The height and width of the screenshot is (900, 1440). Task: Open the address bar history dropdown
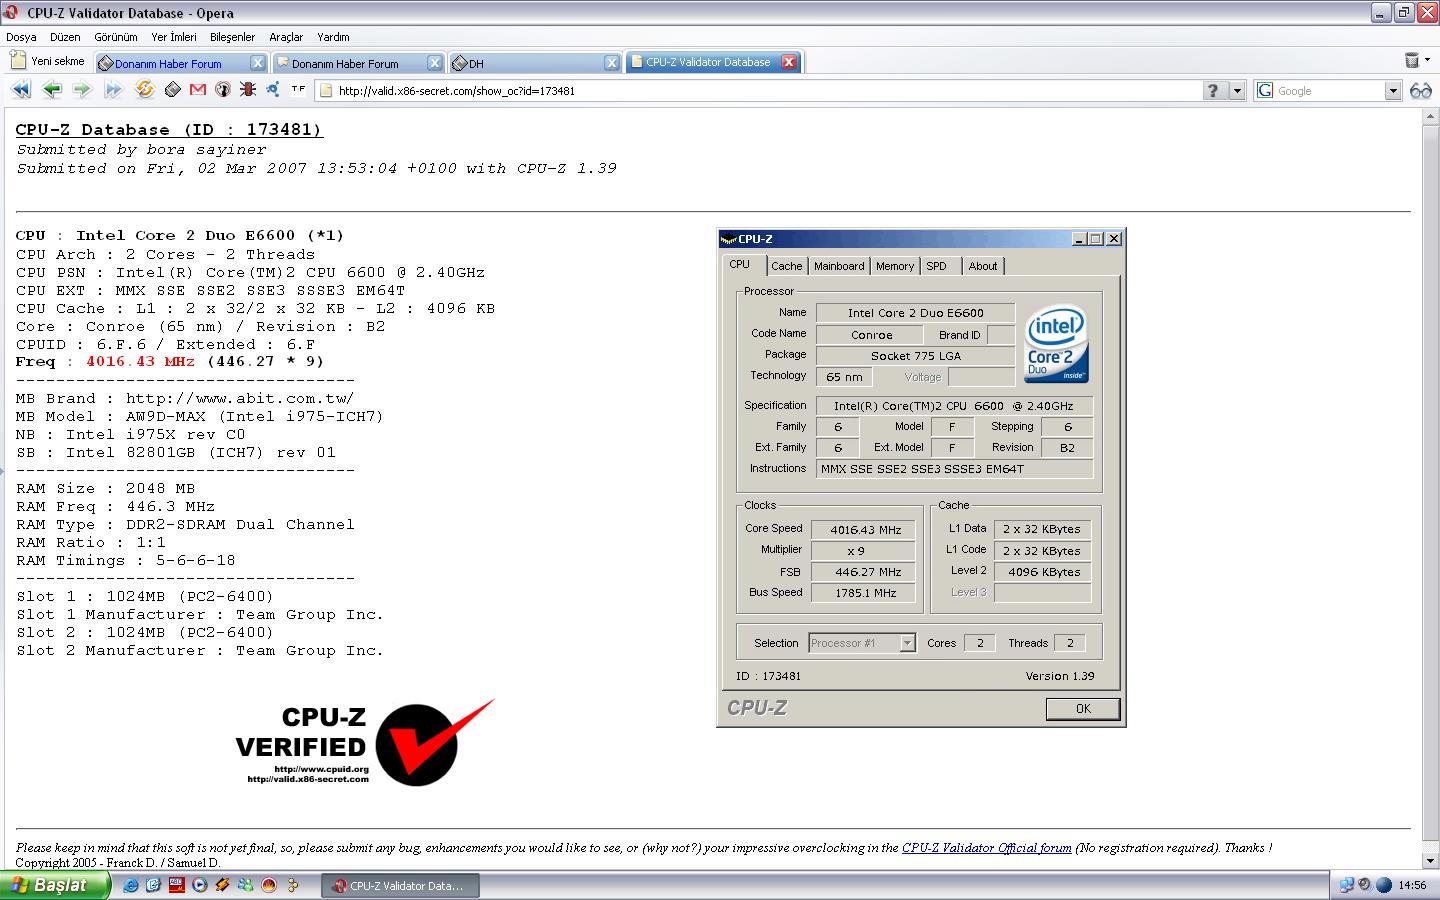coord(1237,91)
